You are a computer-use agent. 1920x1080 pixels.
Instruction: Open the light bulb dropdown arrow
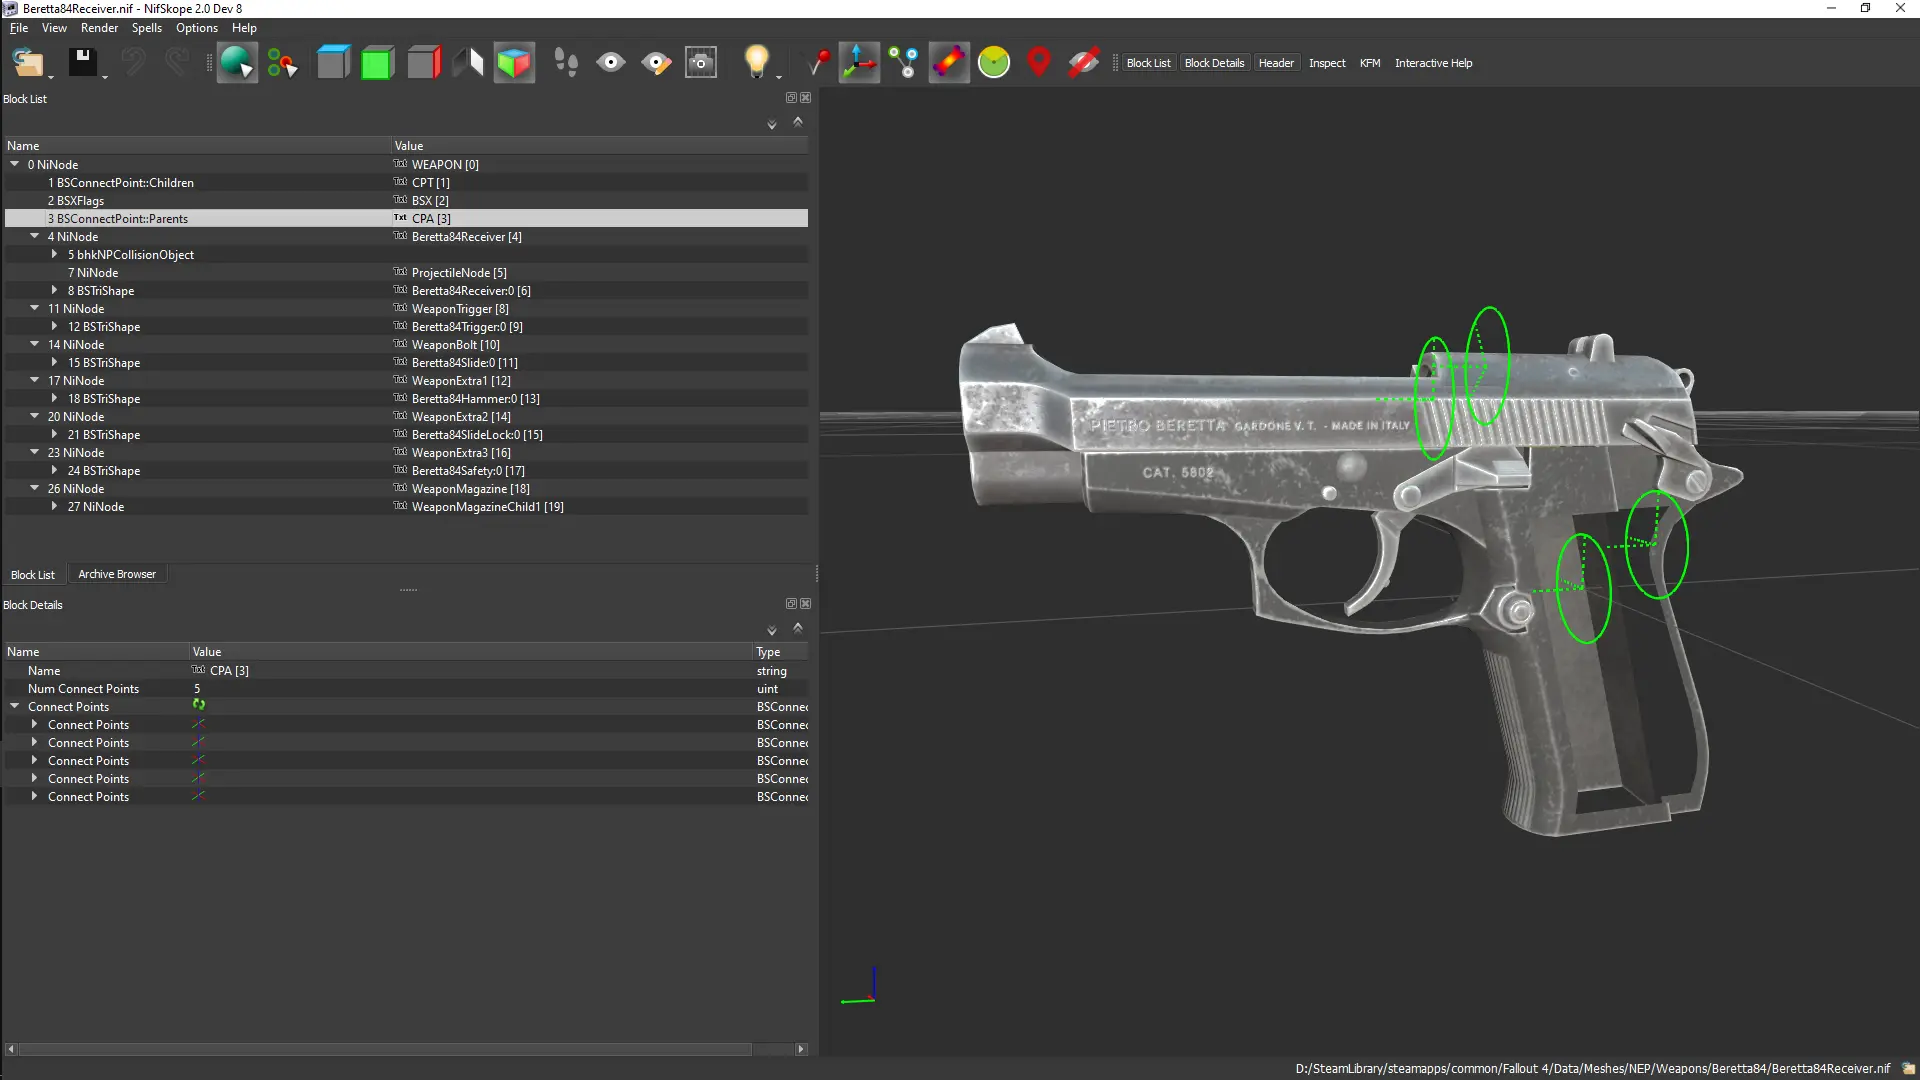pyautogui.click(x=779, y=77)
